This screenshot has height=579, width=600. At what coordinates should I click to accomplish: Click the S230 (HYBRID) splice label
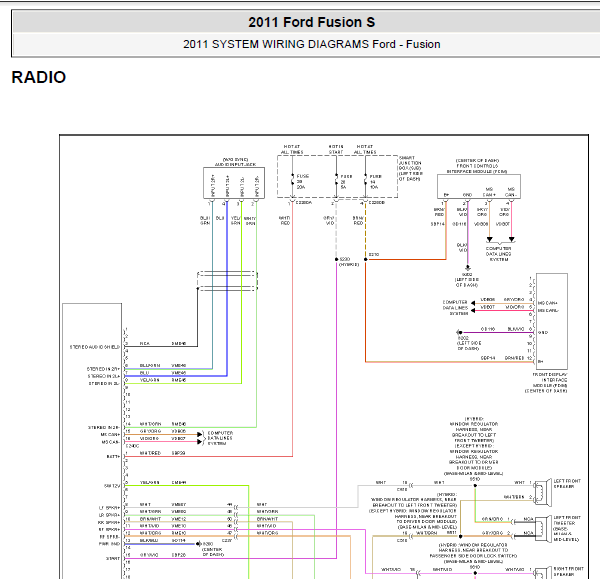[x=349, y=262]
